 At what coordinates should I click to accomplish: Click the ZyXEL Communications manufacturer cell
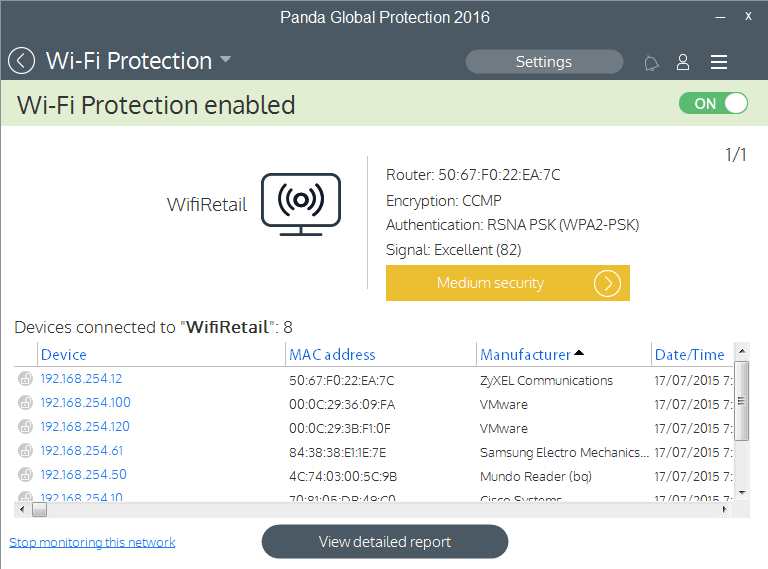(546, 380)
